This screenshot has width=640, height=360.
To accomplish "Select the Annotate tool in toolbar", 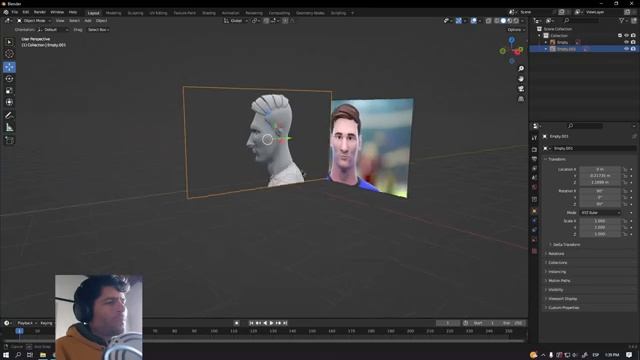I will (x=9, y=116).
